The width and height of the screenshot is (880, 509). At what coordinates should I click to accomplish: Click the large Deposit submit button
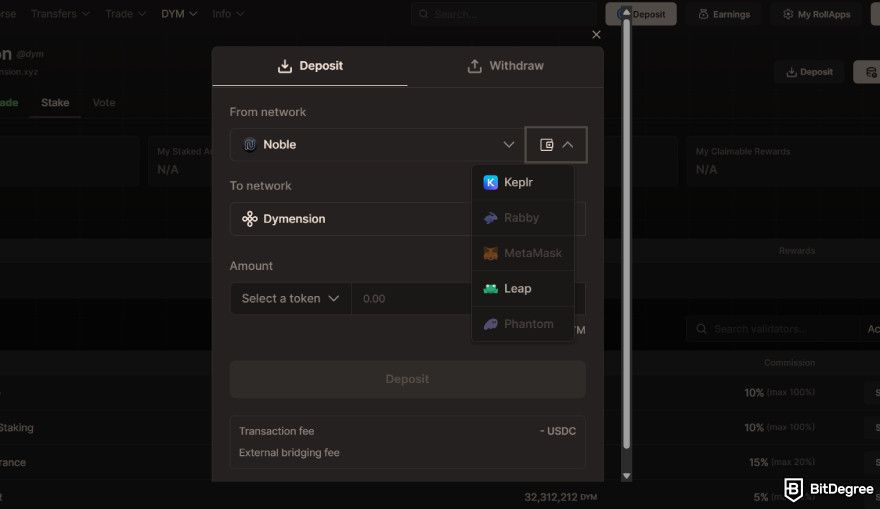407,379
